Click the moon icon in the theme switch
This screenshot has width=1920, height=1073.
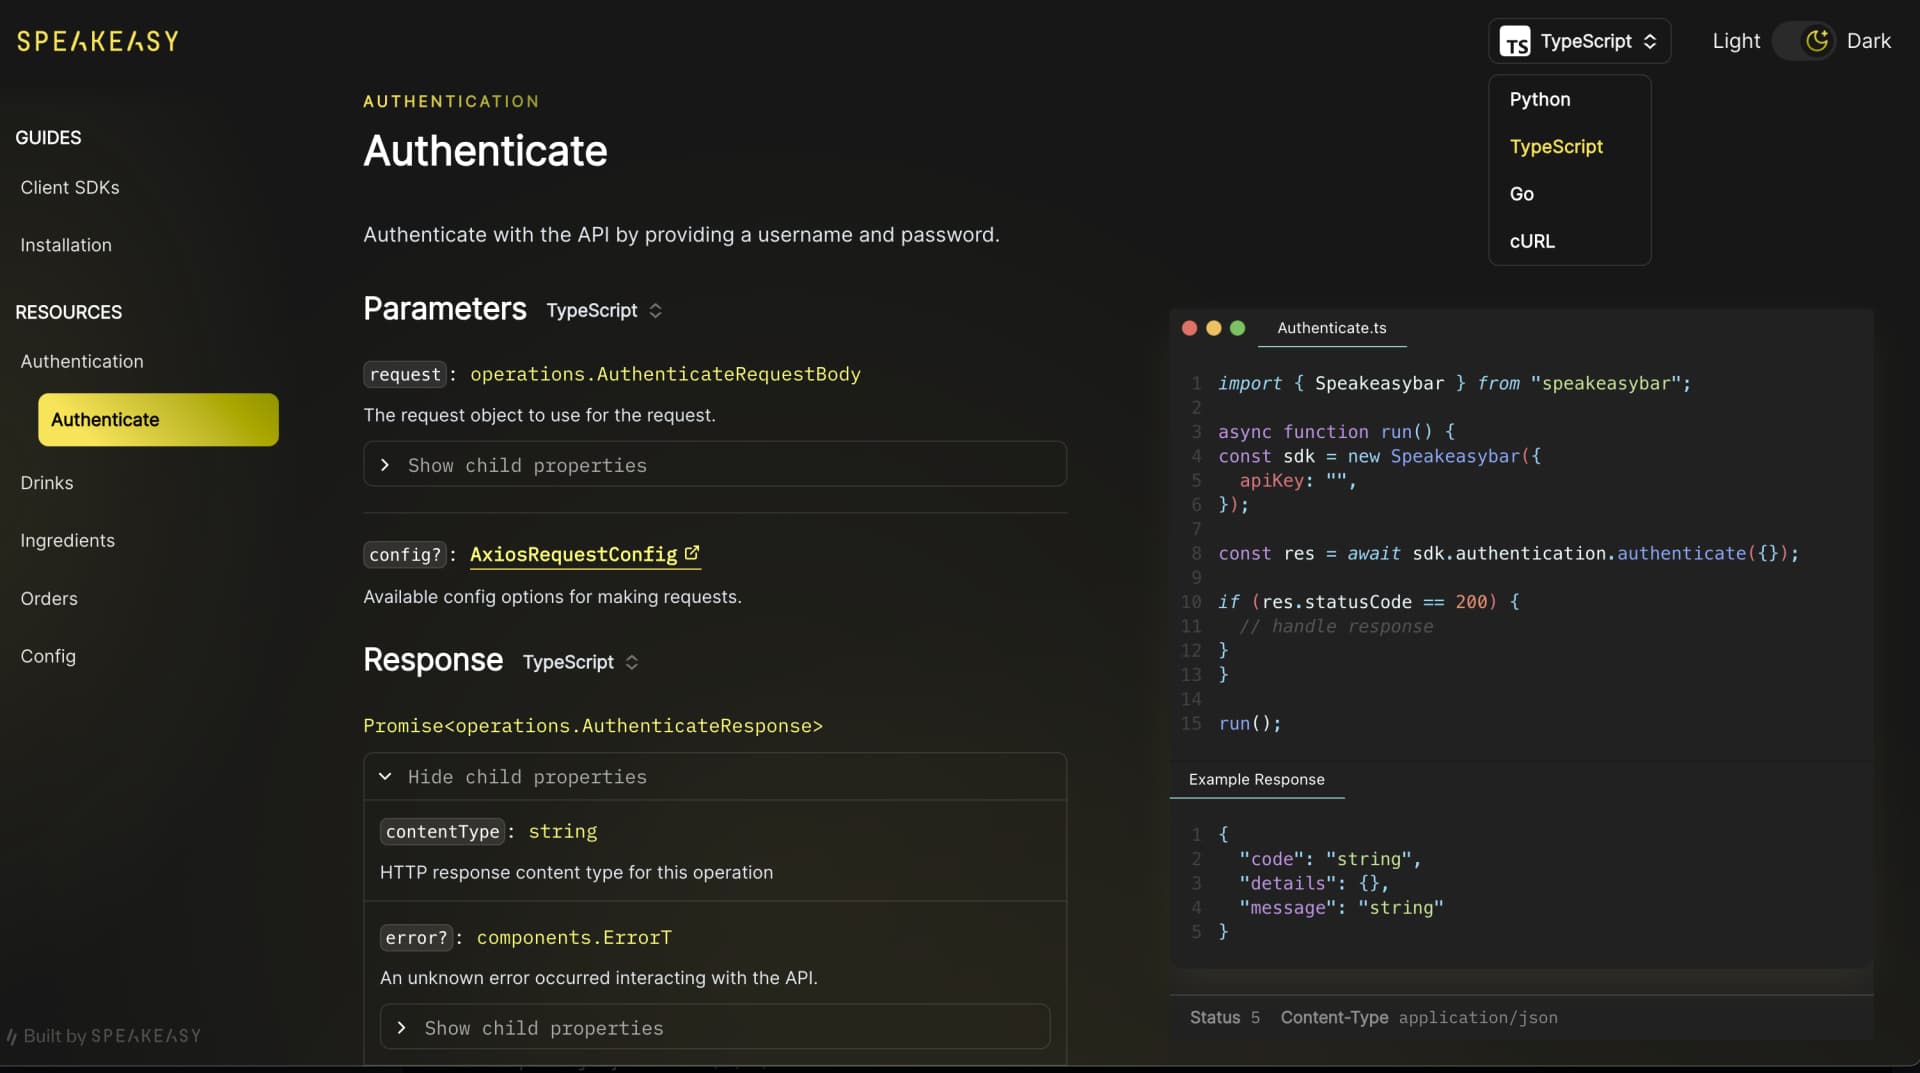1815,41
